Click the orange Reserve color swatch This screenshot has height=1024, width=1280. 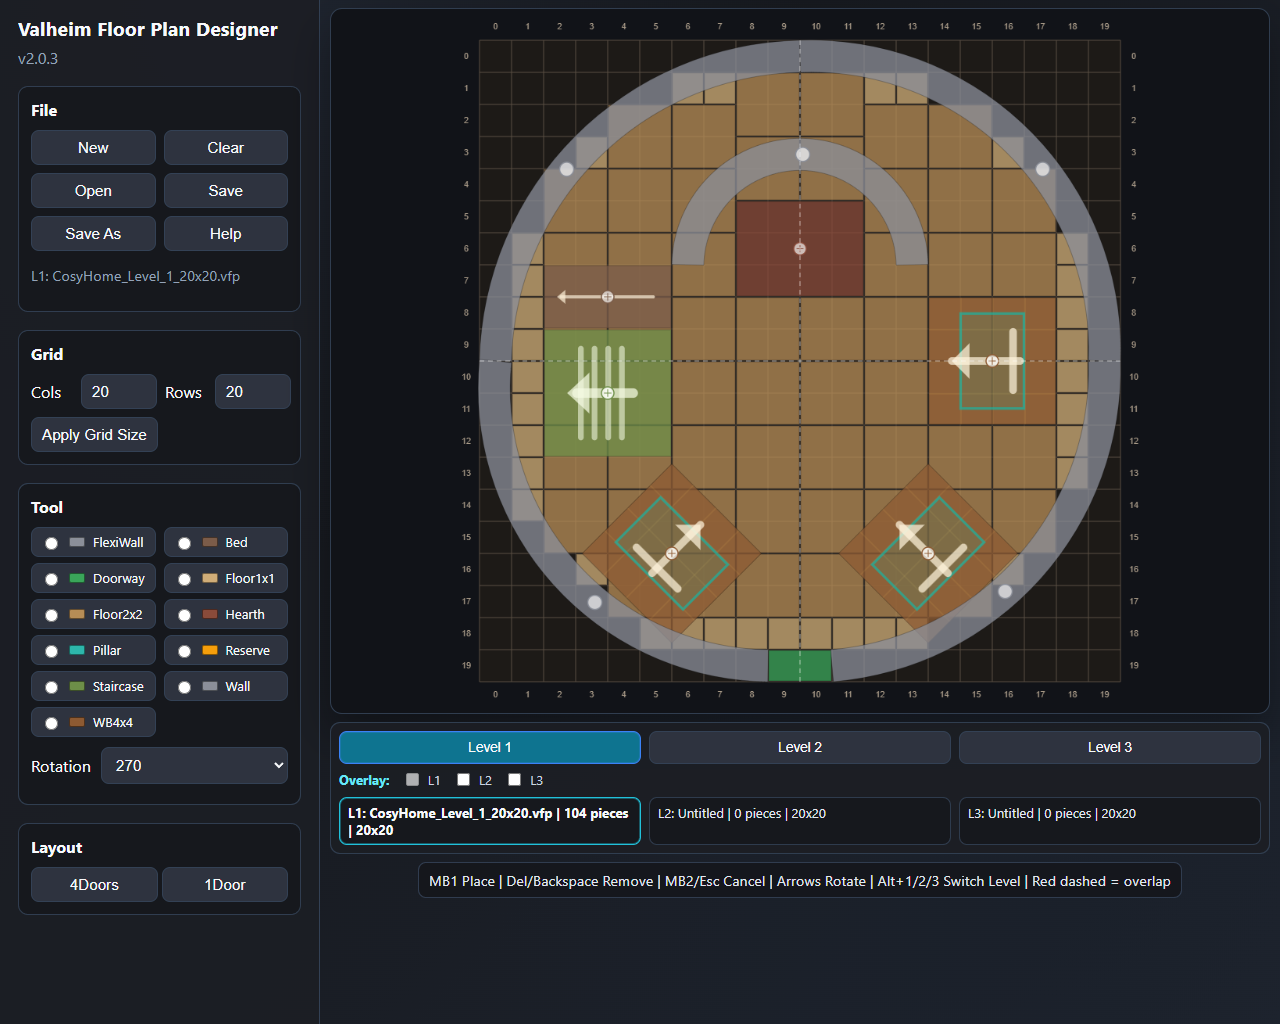tap(210, 650)
